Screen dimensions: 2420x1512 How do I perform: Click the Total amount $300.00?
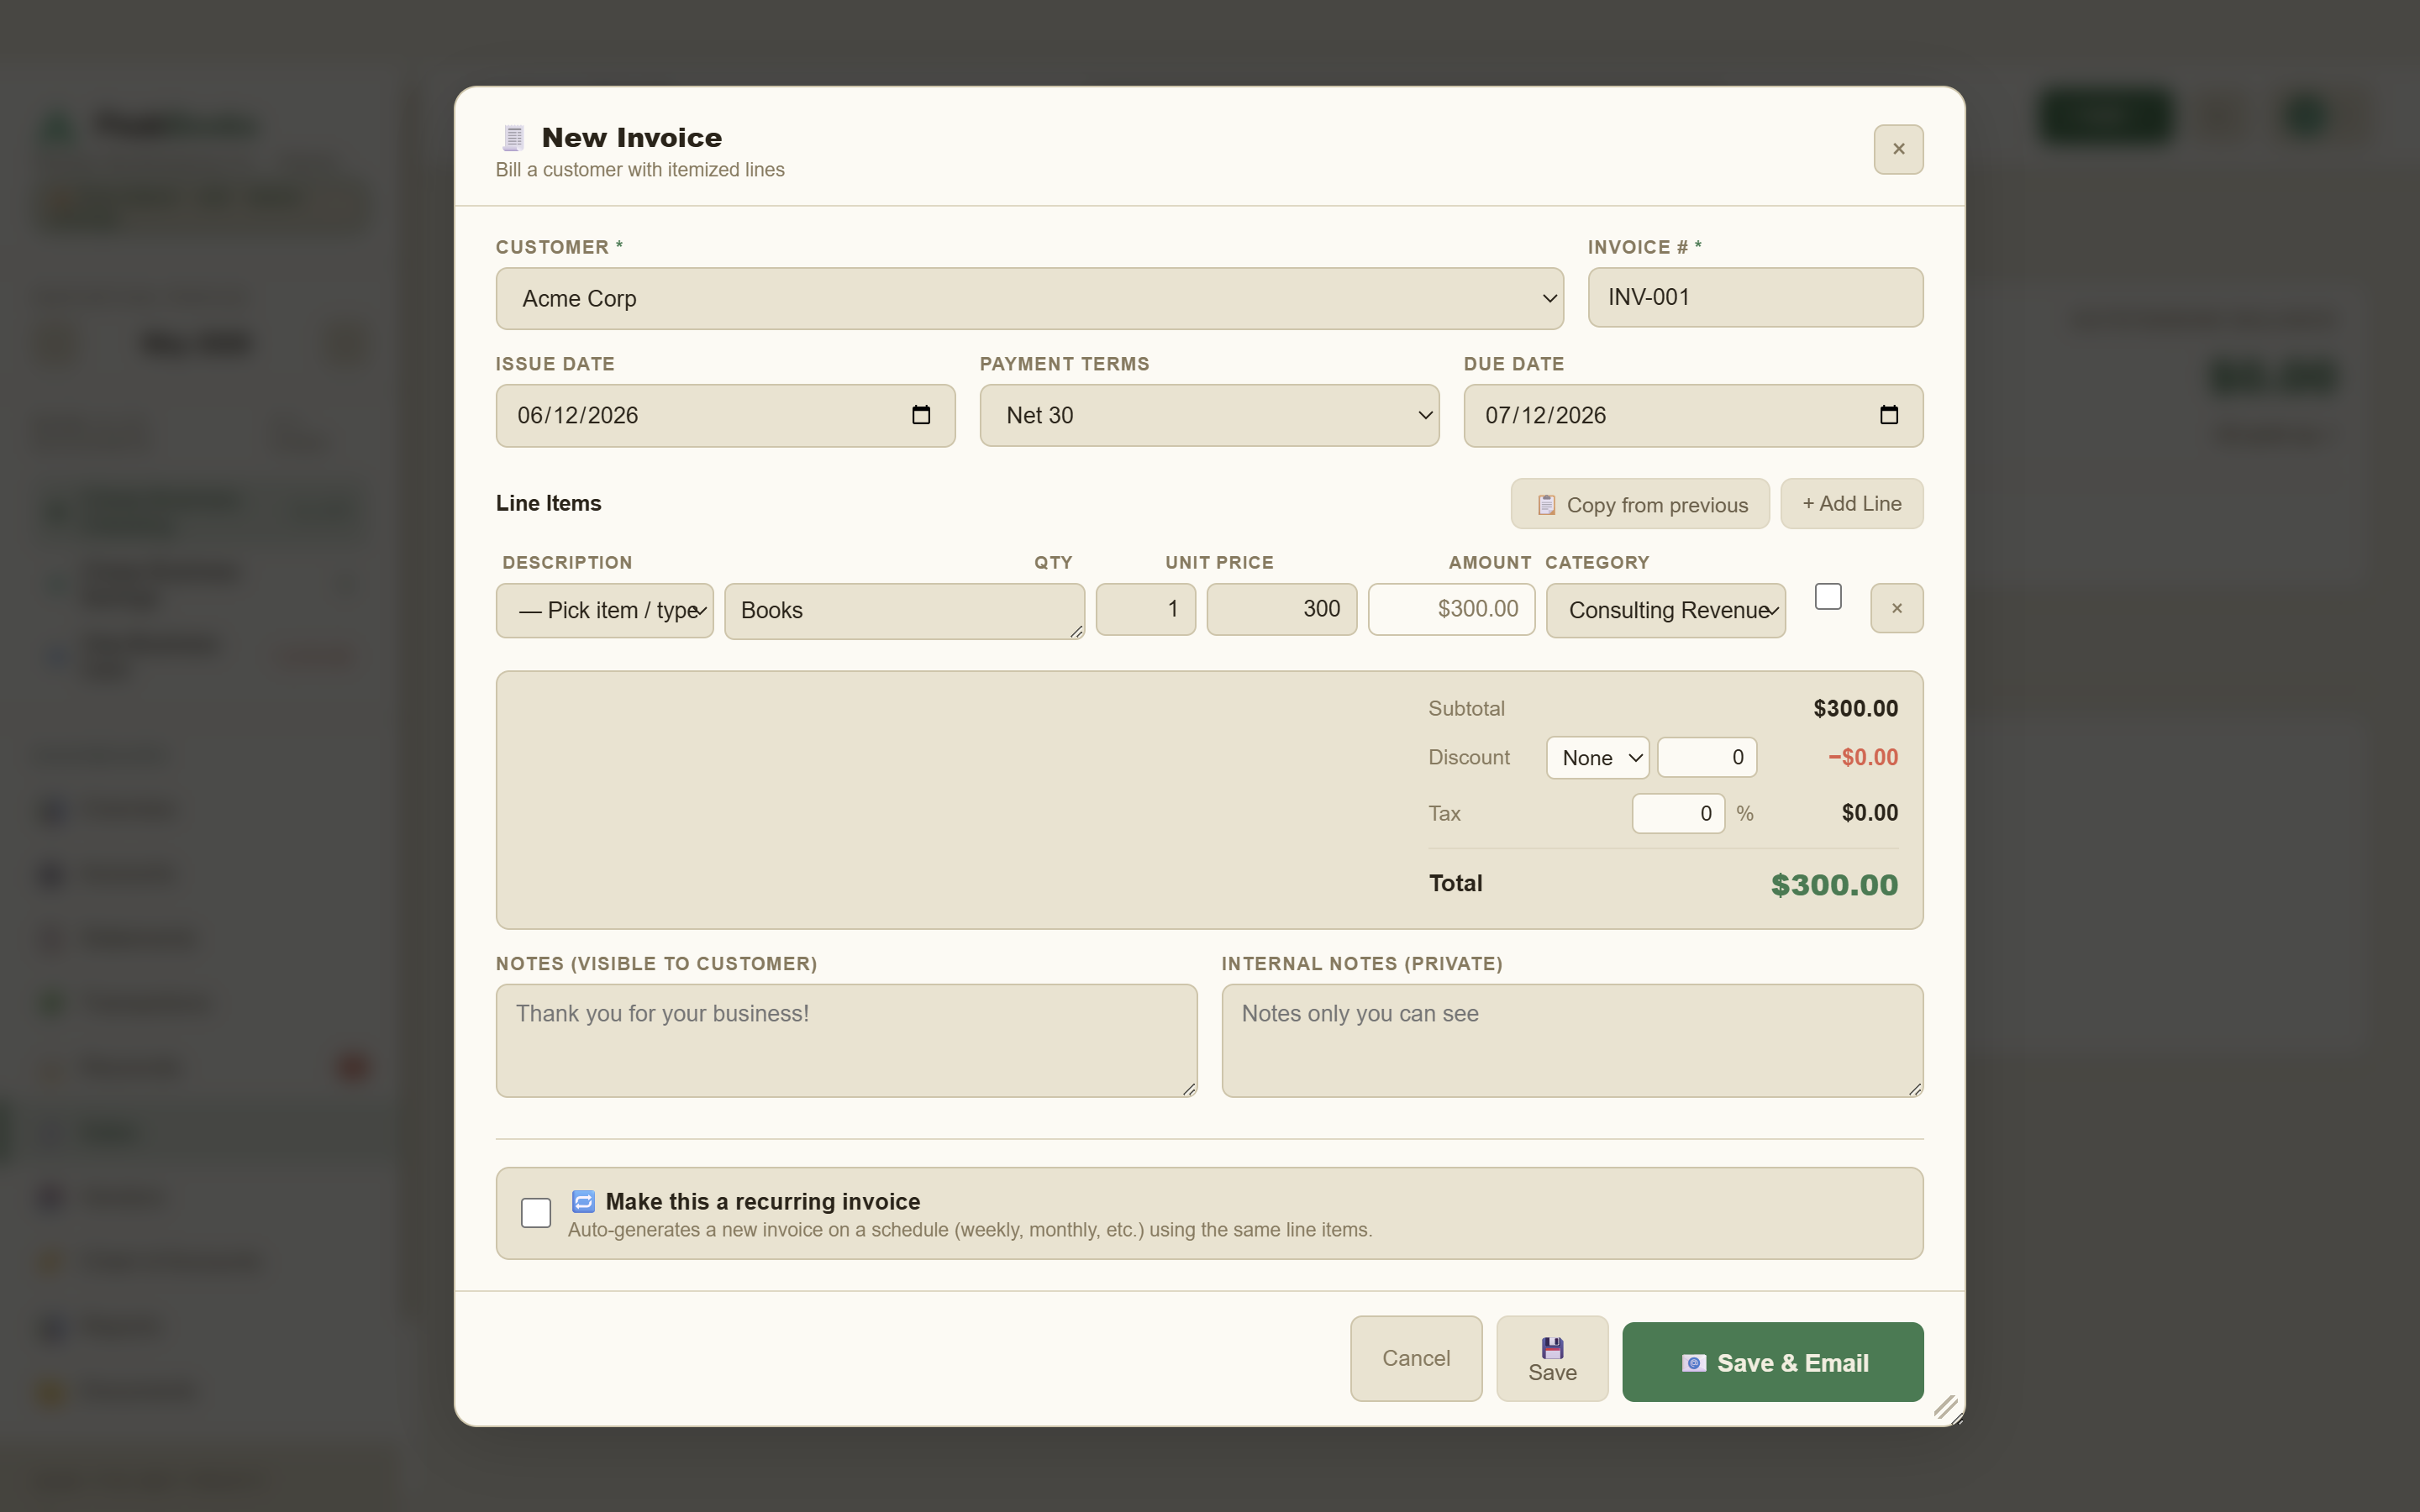pos(1834,885)
